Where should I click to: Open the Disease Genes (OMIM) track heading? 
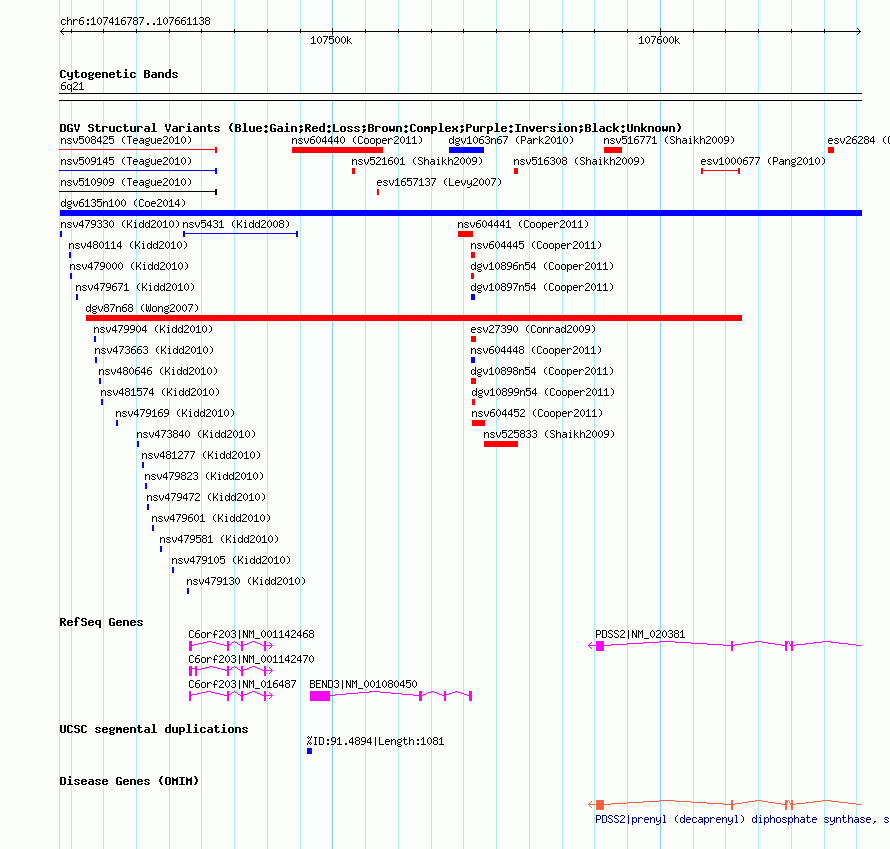click(129, 781)
